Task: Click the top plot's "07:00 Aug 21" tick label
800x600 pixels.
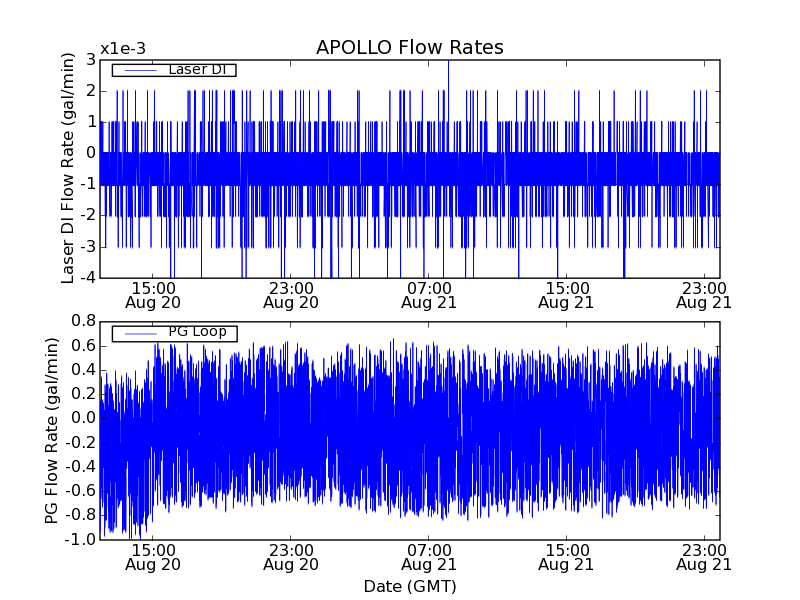Action: (x=428, y=294)
